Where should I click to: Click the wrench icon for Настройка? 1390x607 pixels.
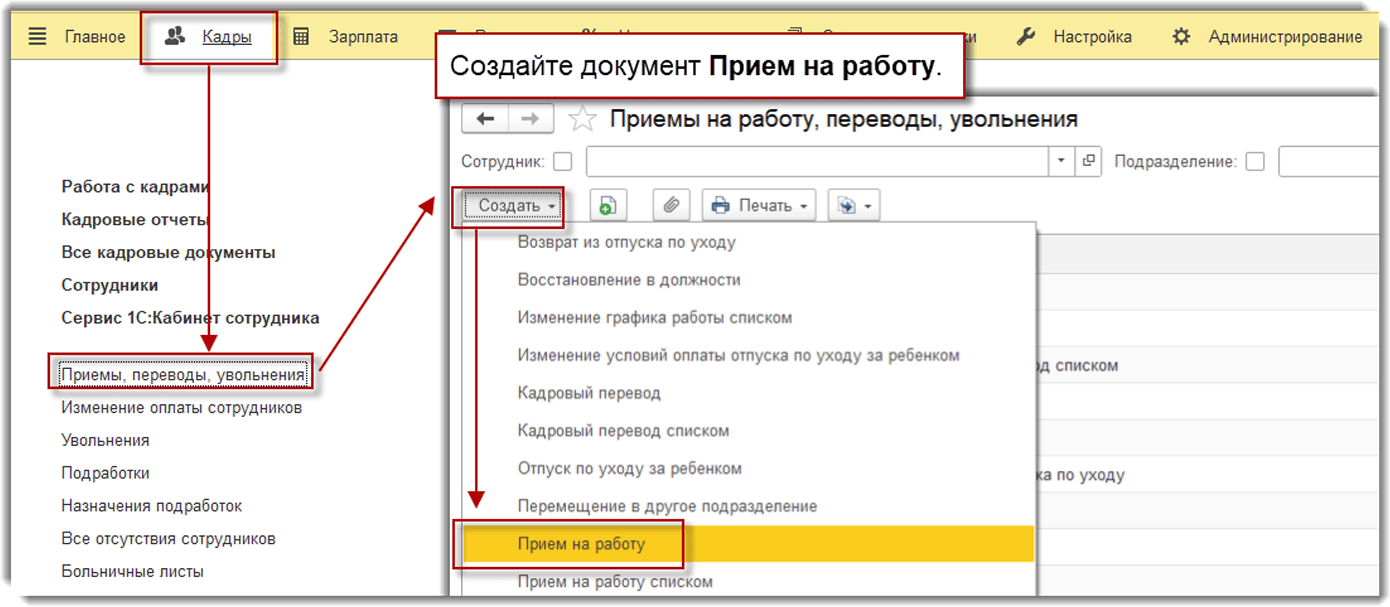[x=1028, y=36]
